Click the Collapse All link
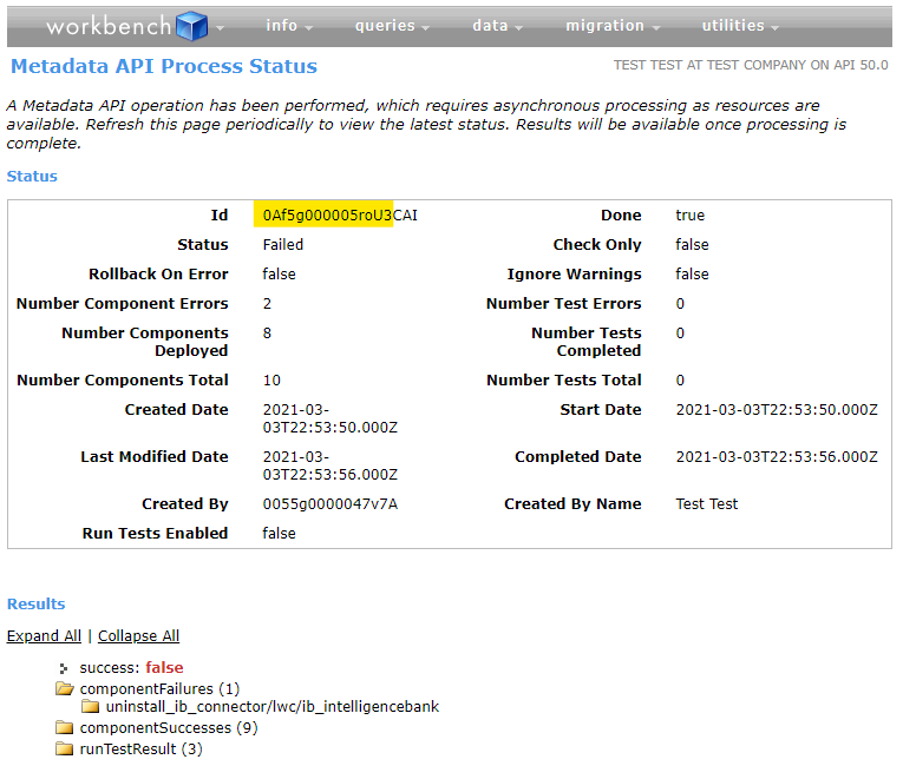 point(139,636)
